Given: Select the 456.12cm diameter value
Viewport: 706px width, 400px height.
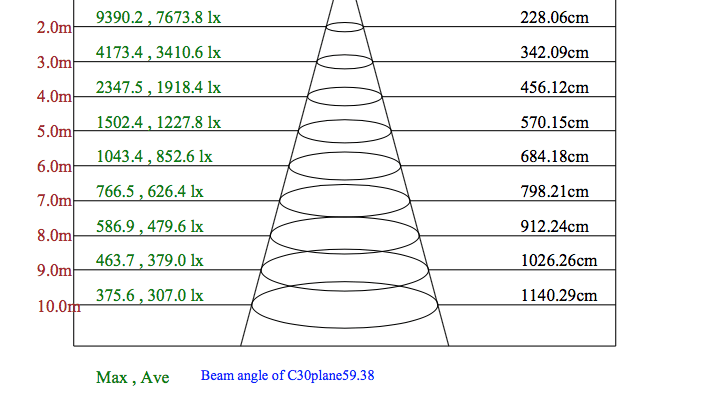Looking at the screenshot, I should 554,87.
